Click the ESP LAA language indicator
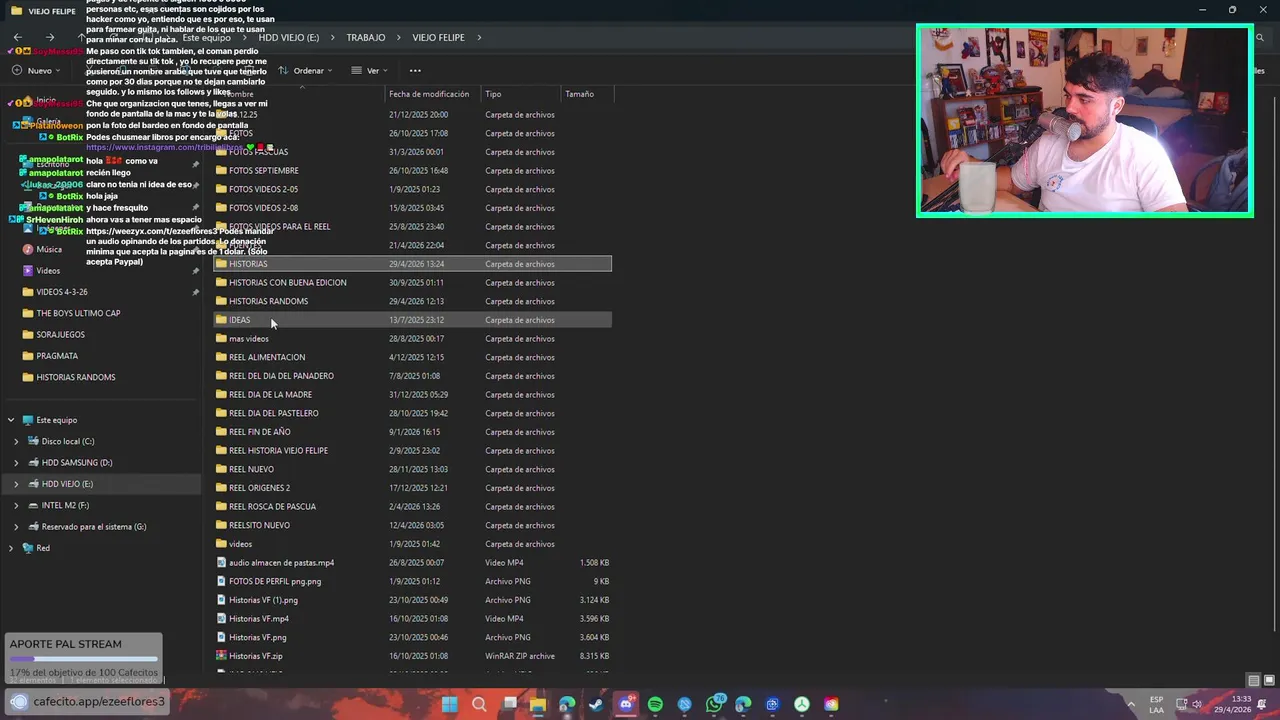The width and height of the screenshot is (1280, 720). click(1156, 704)
